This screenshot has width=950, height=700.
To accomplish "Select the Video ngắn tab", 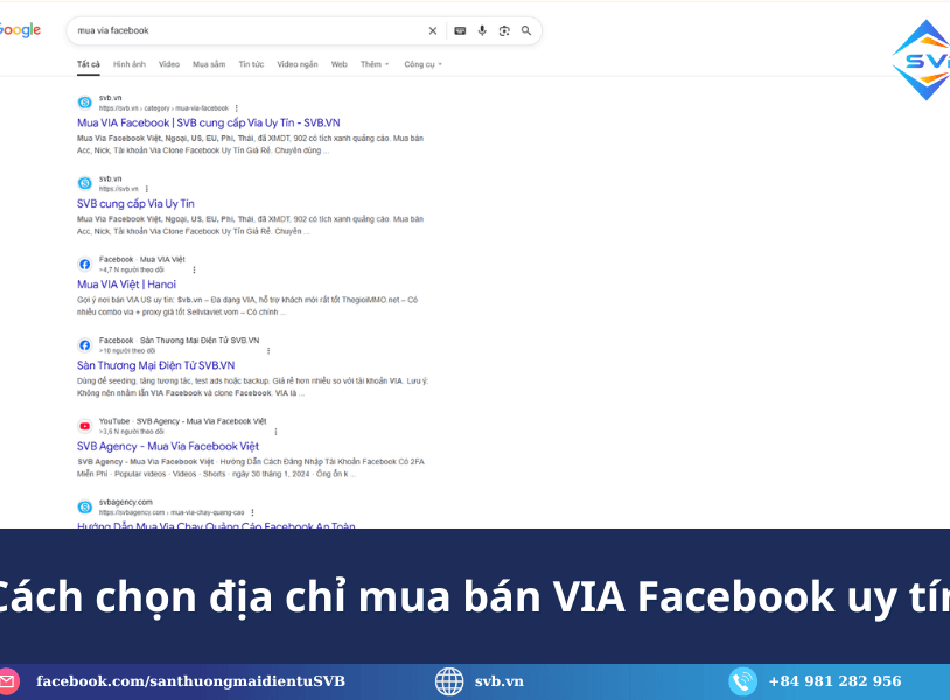I will (297, 64).
